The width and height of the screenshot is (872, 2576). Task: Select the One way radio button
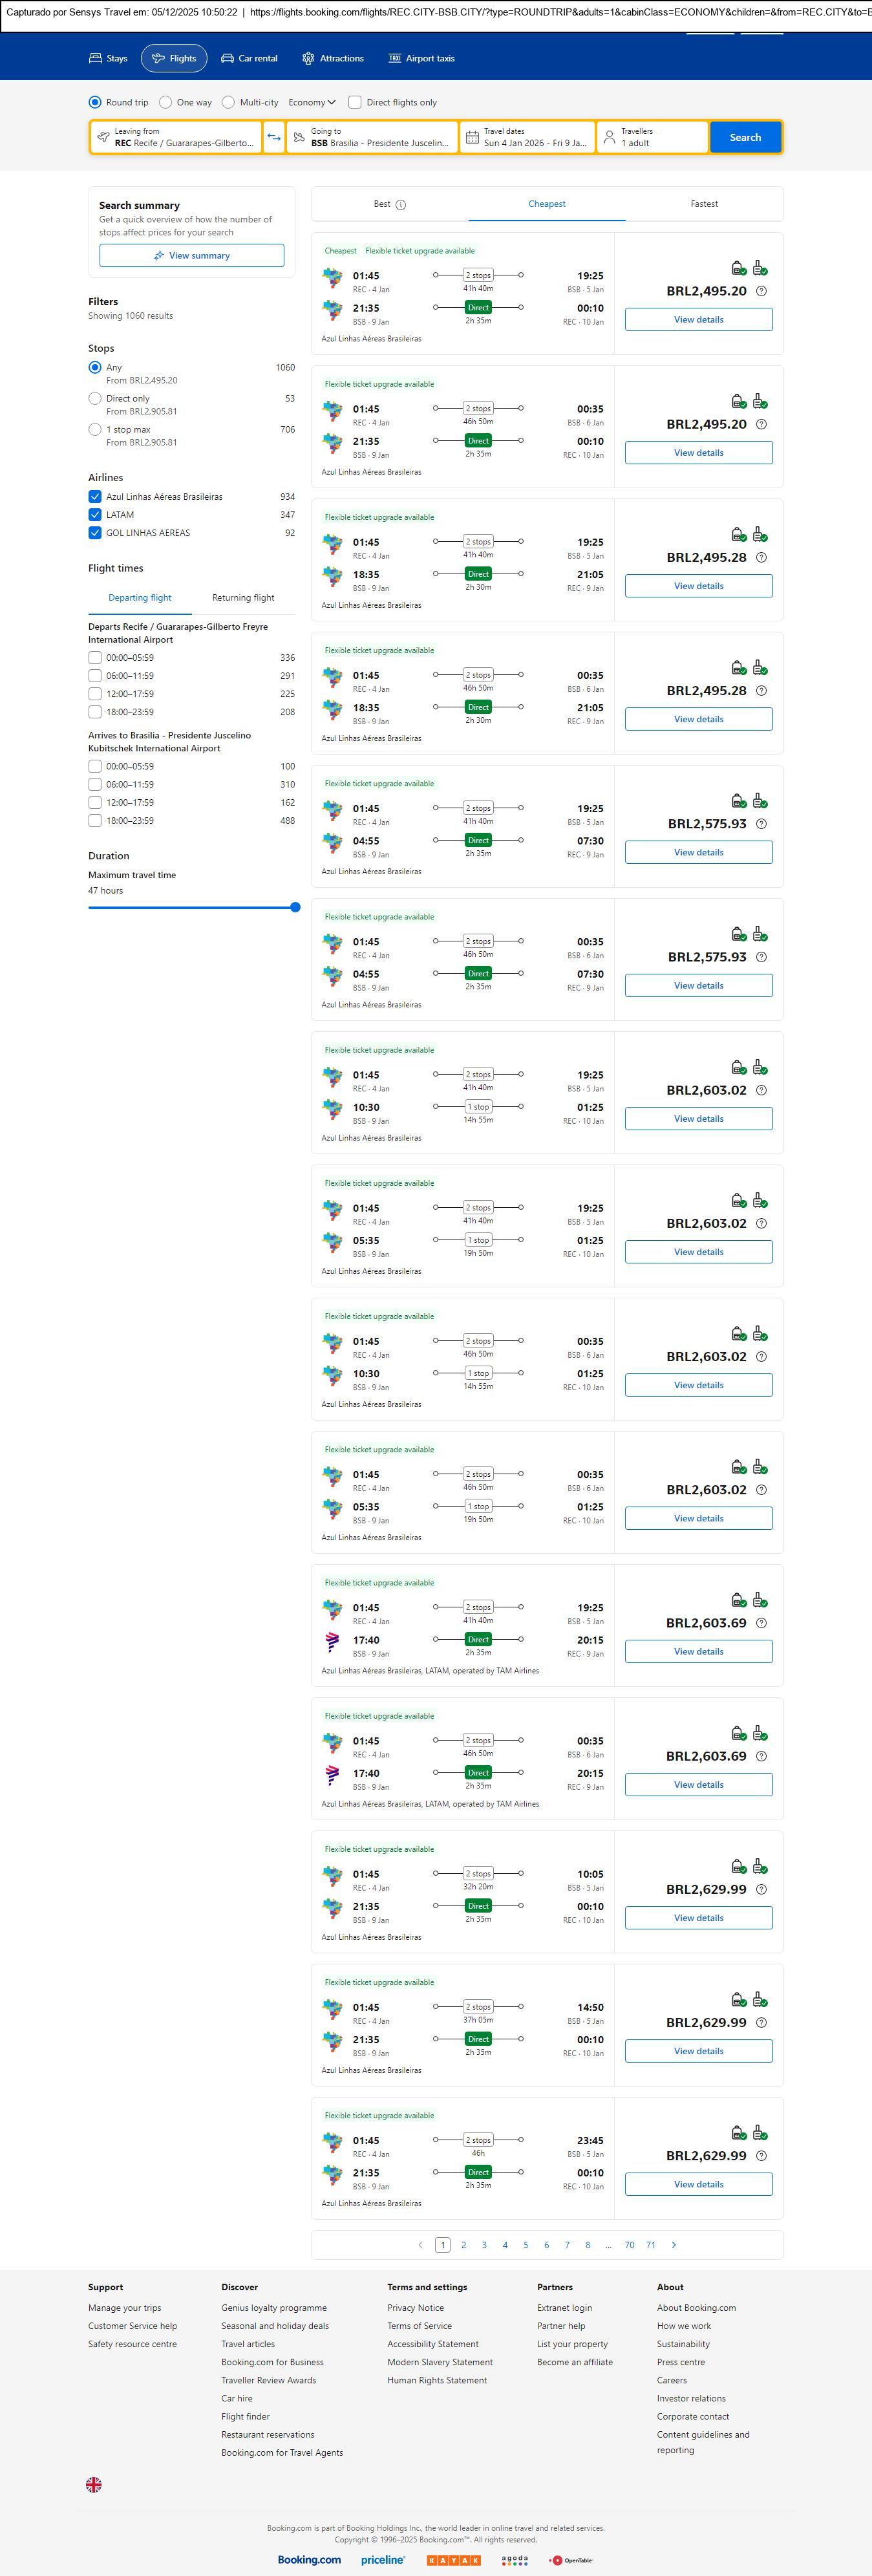point(166,102)
